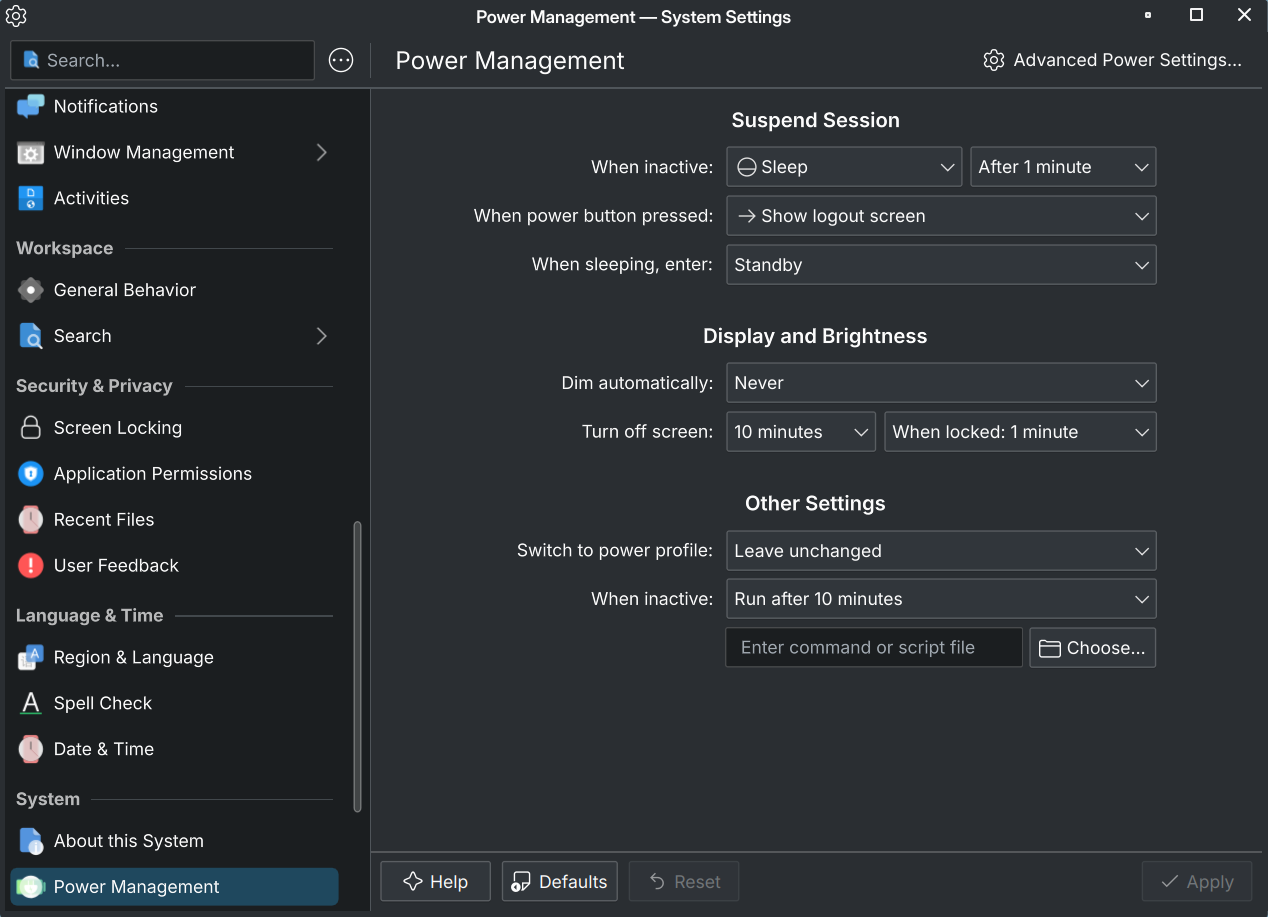Expand the Search category chevron
The height and width of the screenshot is (917, 1268).
[321, 336]
